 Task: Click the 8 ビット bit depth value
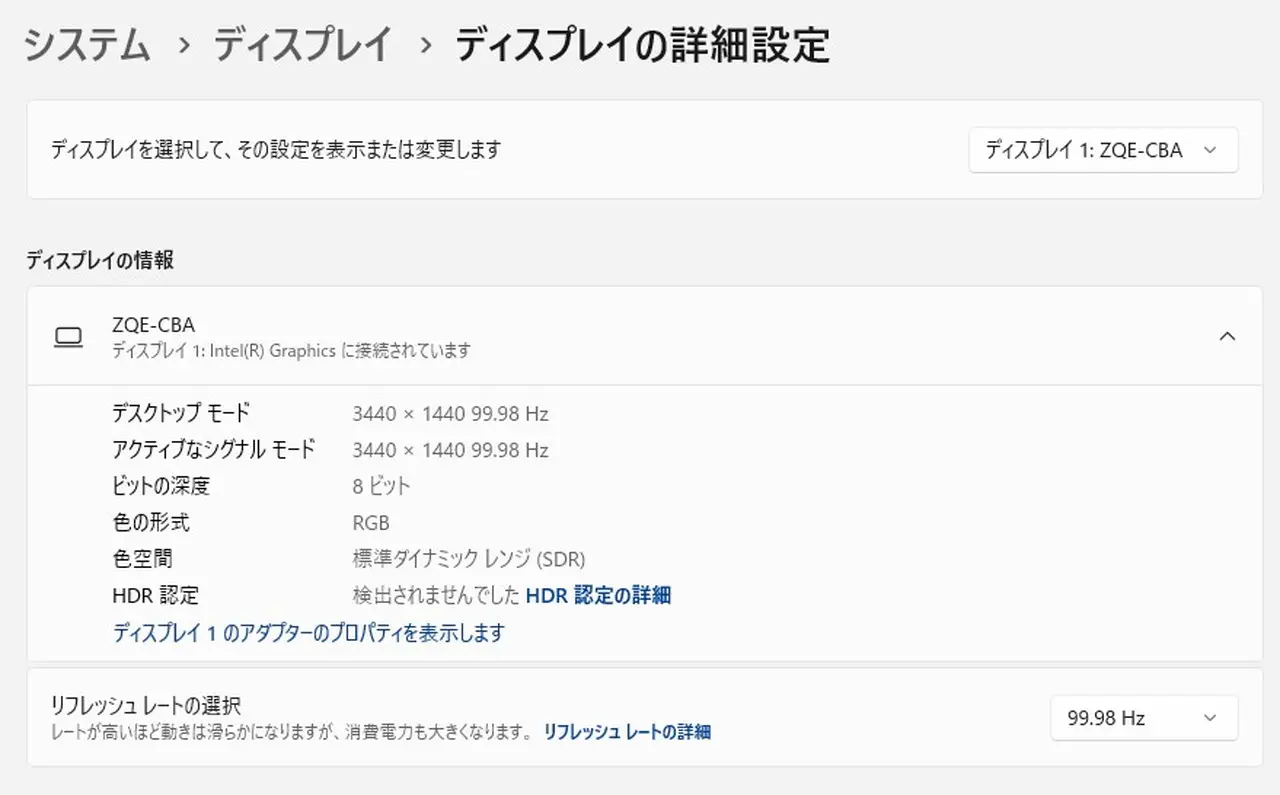coord(381,486)
